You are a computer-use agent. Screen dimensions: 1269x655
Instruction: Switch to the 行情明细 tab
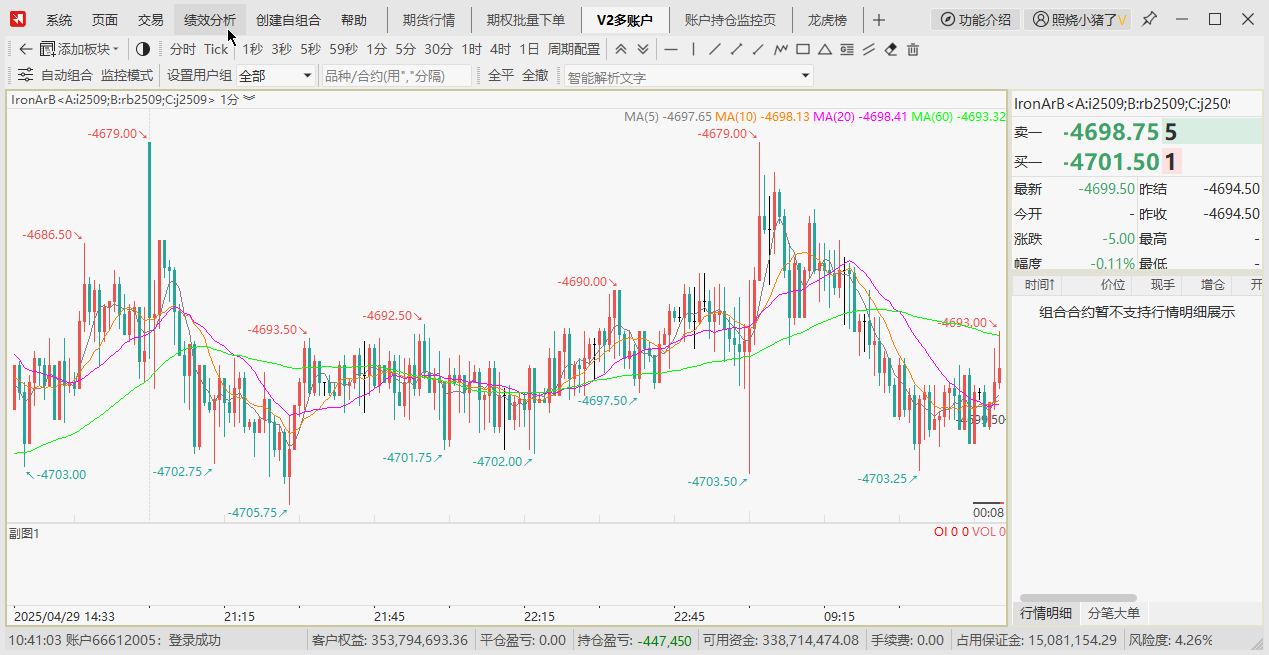tap(1046, 613)
